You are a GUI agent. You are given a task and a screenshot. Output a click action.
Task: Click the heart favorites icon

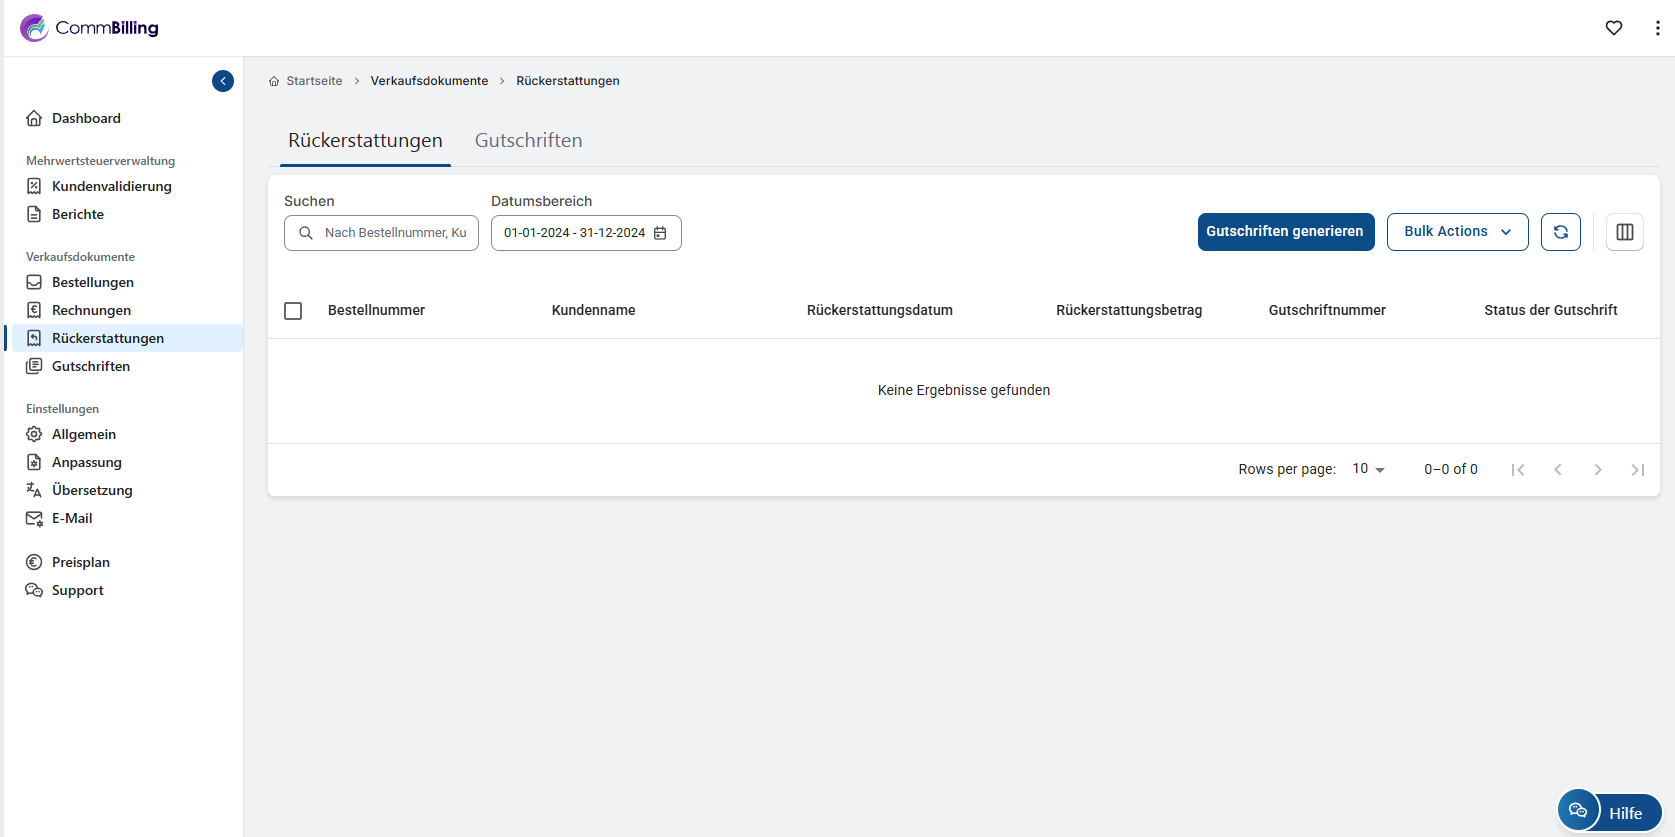(1613, 28)
